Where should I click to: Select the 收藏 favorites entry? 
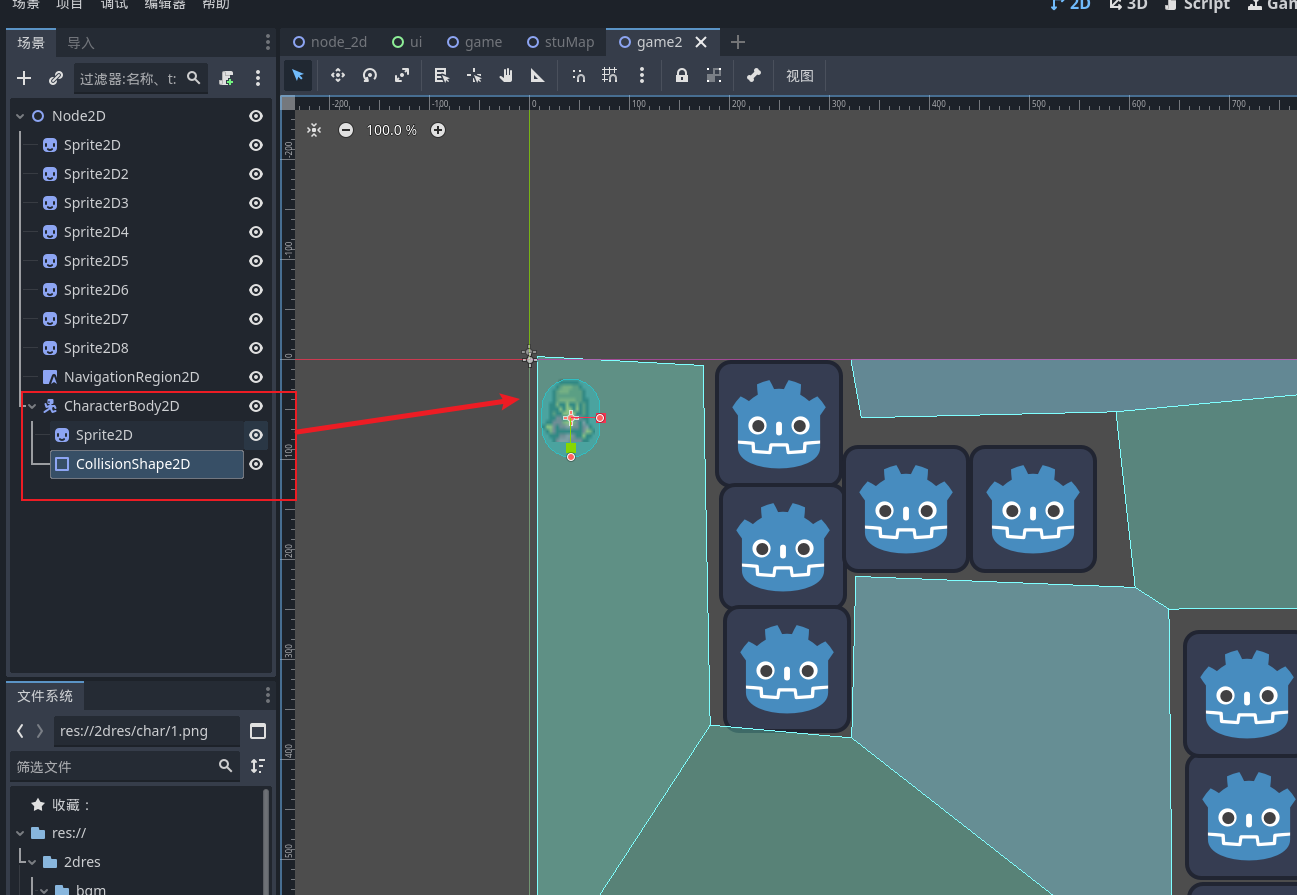[x=61, y=805]
